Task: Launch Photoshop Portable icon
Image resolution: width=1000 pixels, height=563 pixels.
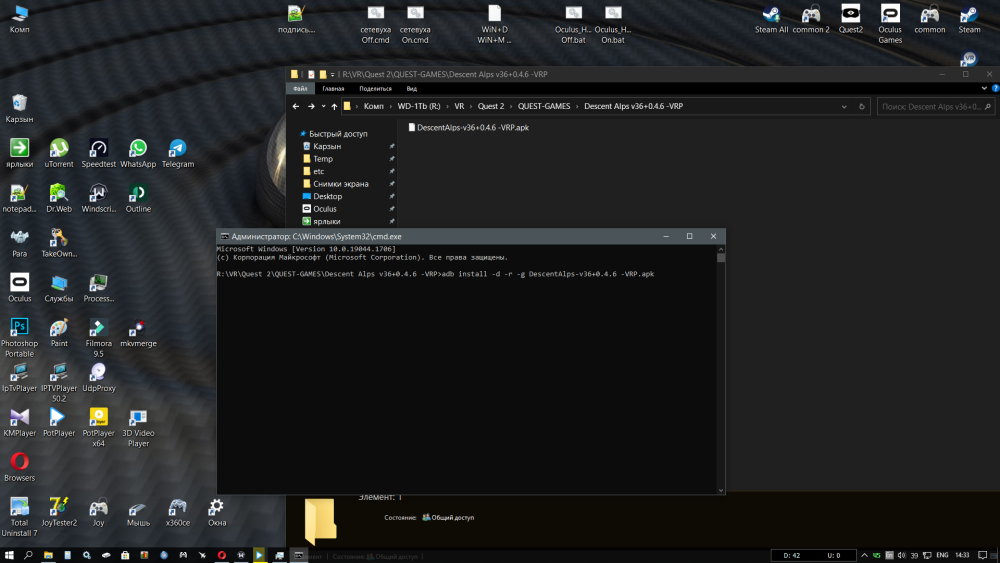Action: click(x=19, y=338)
